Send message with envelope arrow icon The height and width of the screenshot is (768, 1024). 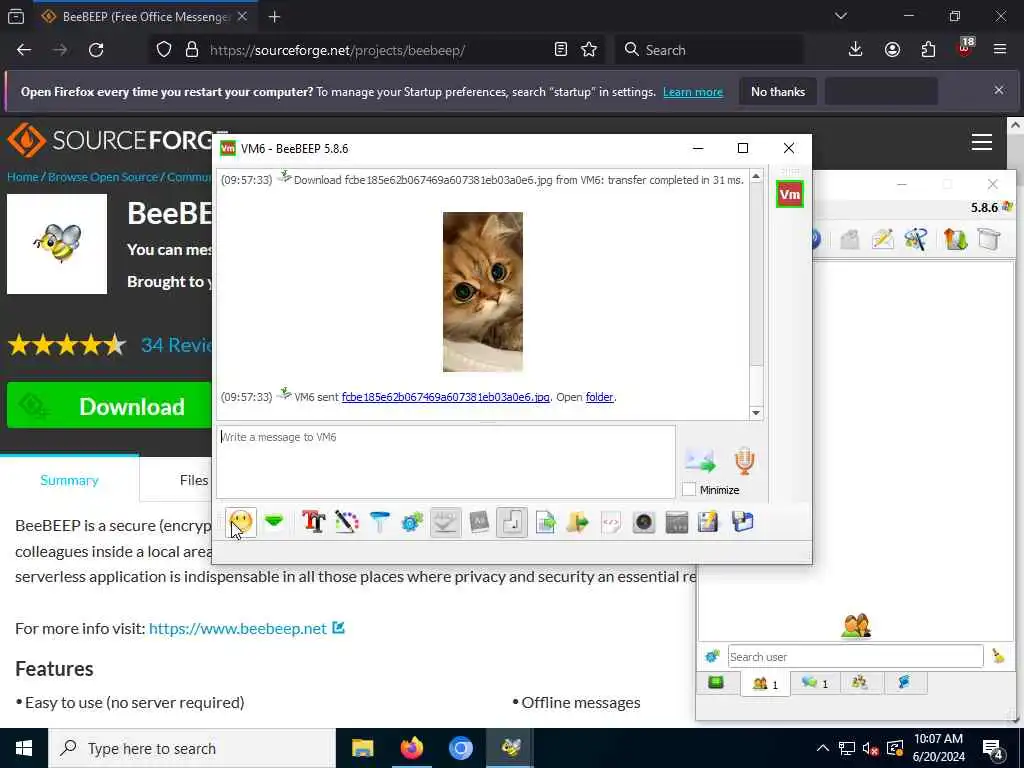(x=700, y=460)
